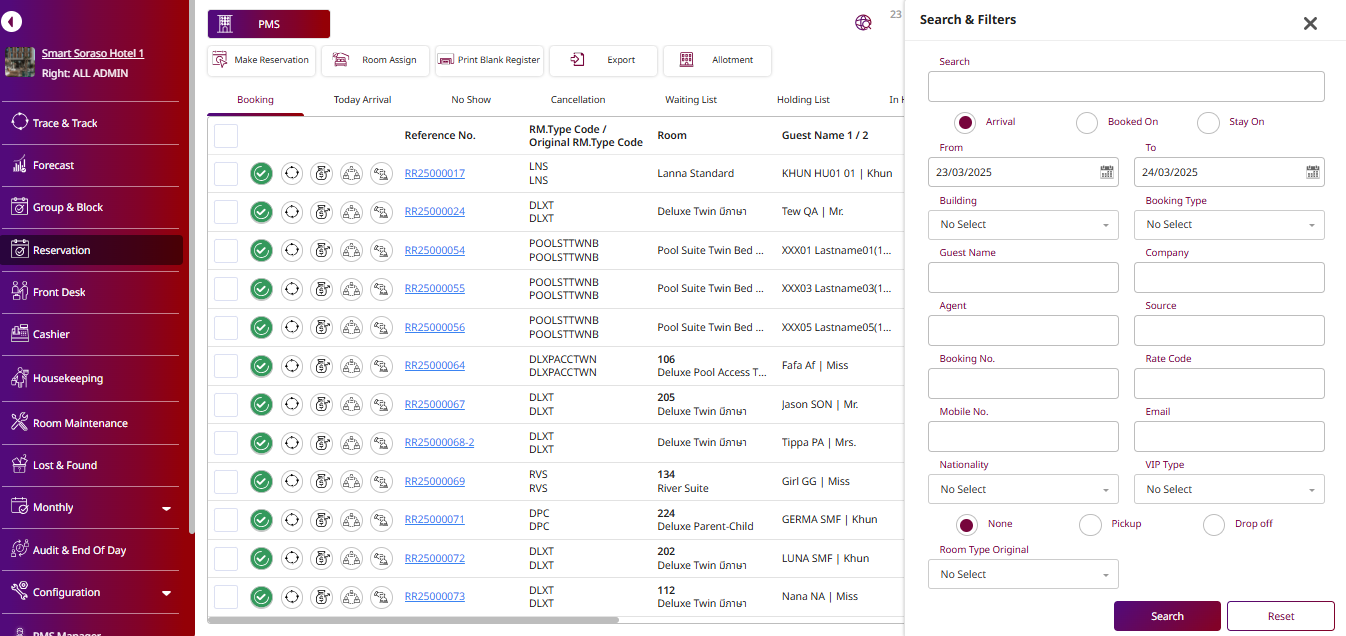Click the globe language icon
The height and width of the screenshot is (636, 1346).
[x=863, y=22]
